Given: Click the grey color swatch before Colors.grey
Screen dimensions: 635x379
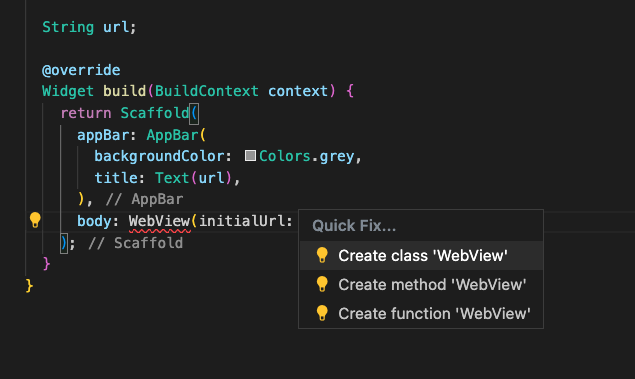Looking at the screenshot, I should click(x=250, y=155).
